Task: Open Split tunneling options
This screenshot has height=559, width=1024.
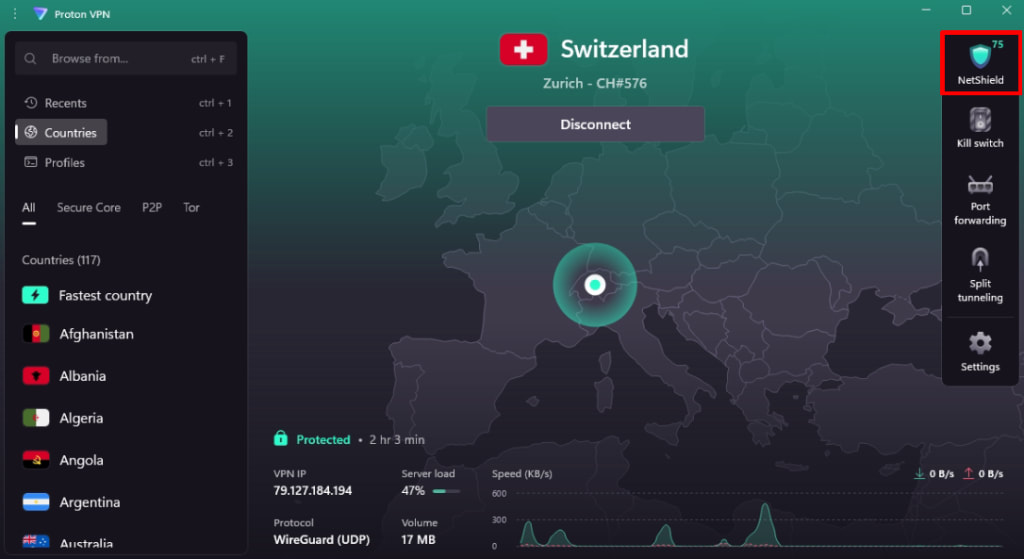Action: pyautogui.click(x=980, y=275)
